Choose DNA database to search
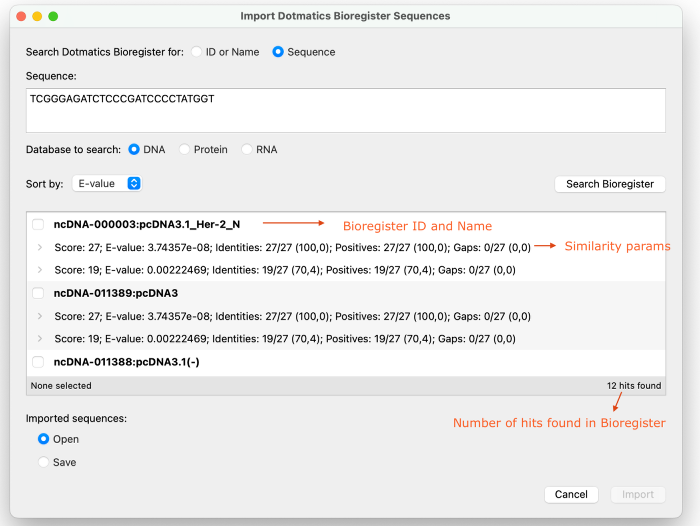 tap(133, 149)
